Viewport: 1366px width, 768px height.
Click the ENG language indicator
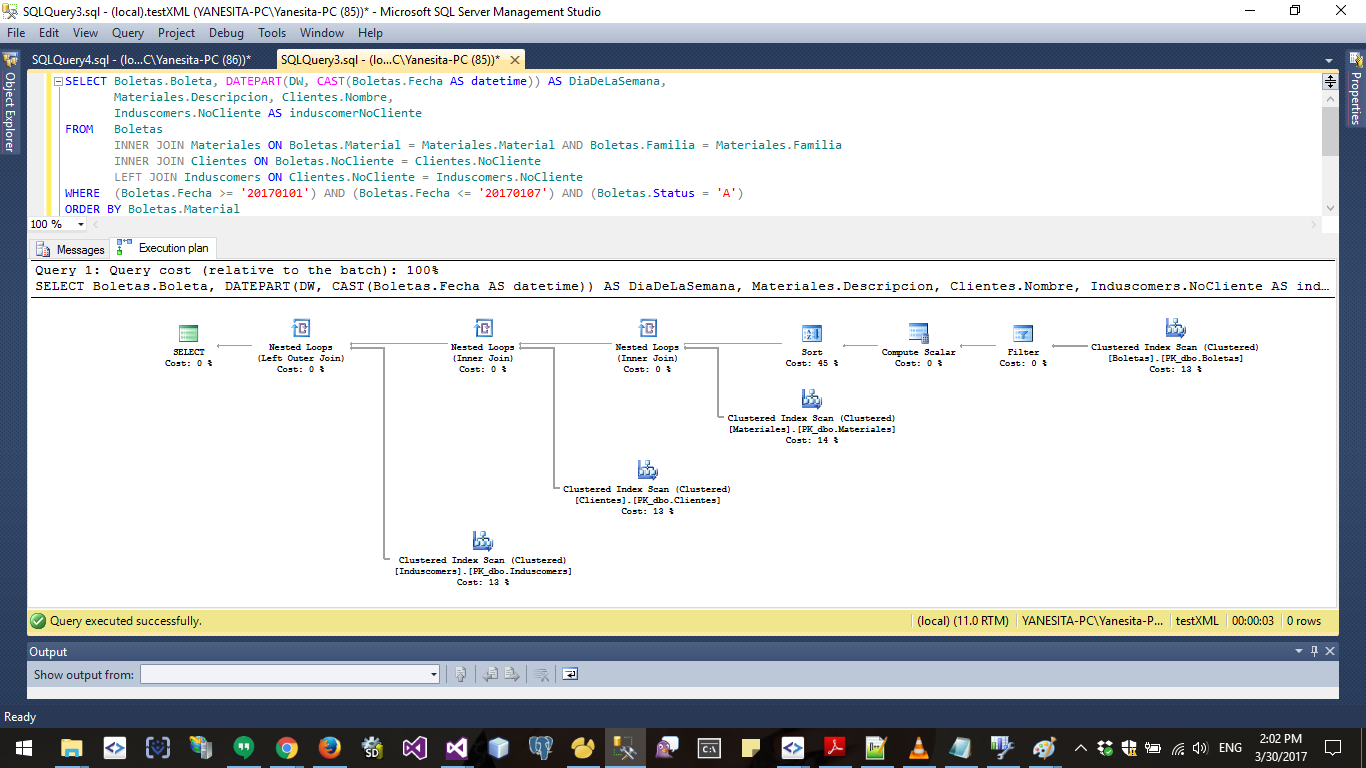pyautogui.click(x=1230, y=748)
